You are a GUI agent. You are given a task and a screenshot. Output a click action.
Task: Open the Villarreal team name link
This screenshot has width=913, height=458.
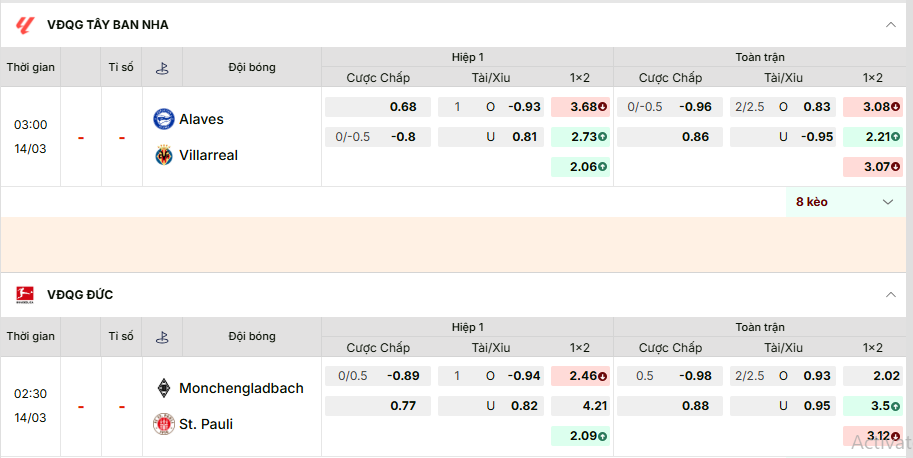click(208, 155)
